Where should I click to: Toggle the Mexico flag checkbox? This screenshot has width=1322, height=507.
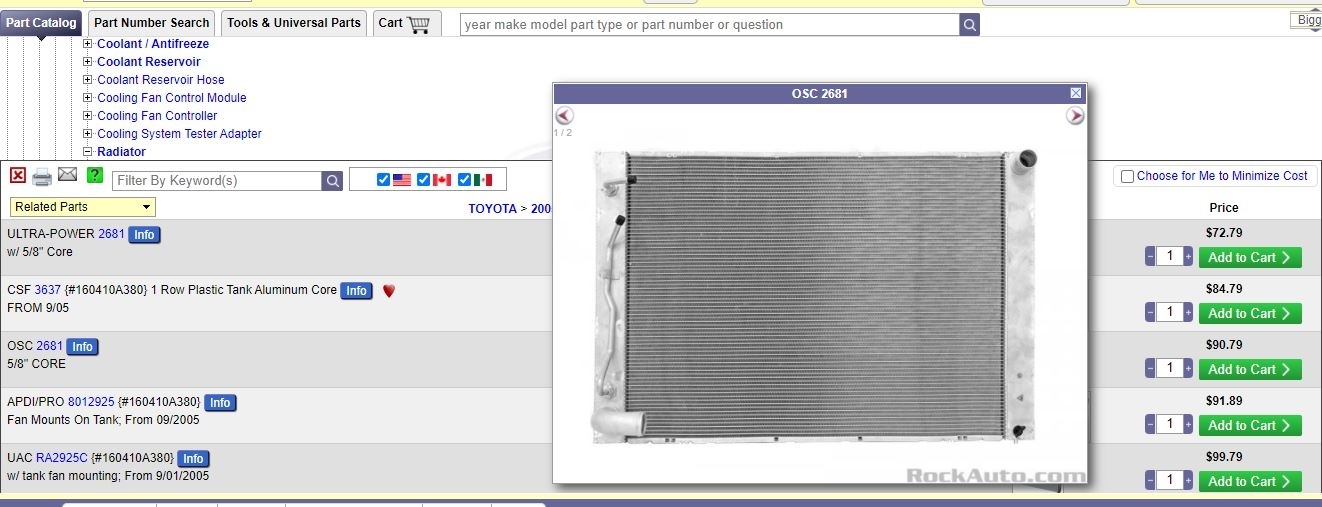(x=465, y=180)
